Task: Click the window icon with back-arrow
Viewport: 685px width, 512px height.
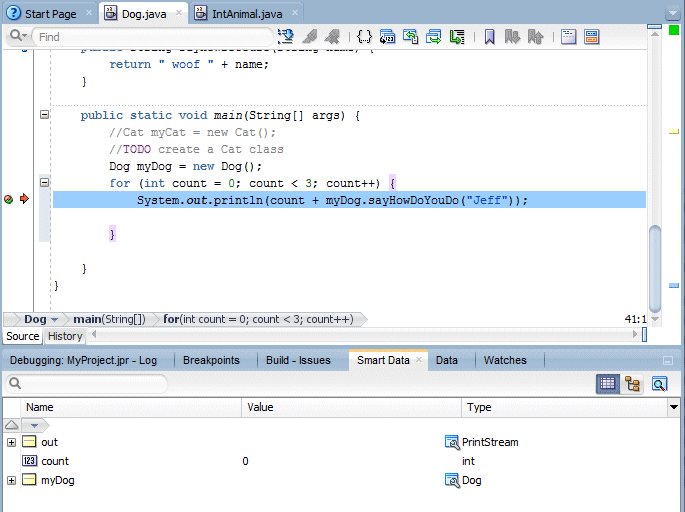Action: click(x=411, y=37)
